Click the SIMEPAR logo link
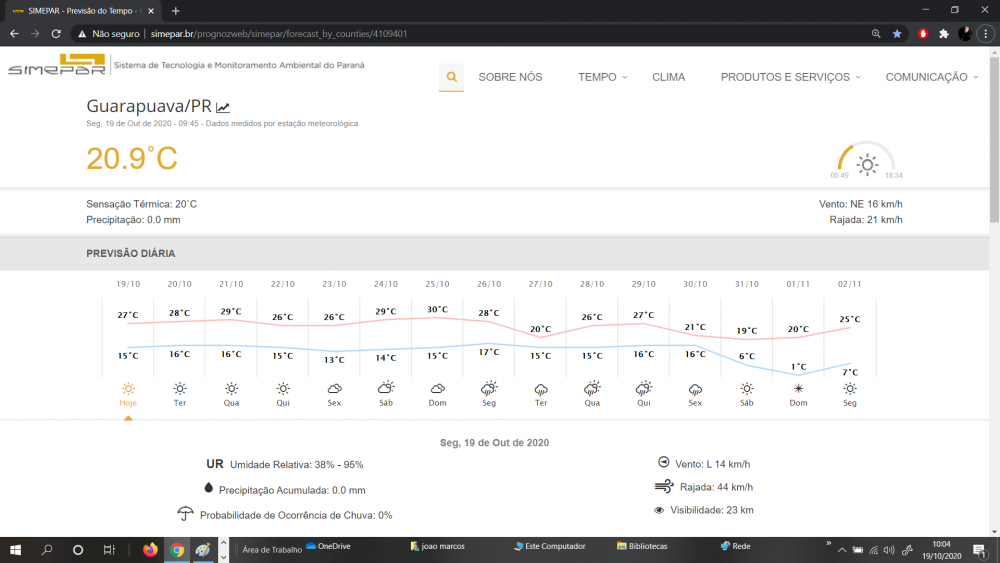Viewport: 1000px width, 563px height. (57, 66)
